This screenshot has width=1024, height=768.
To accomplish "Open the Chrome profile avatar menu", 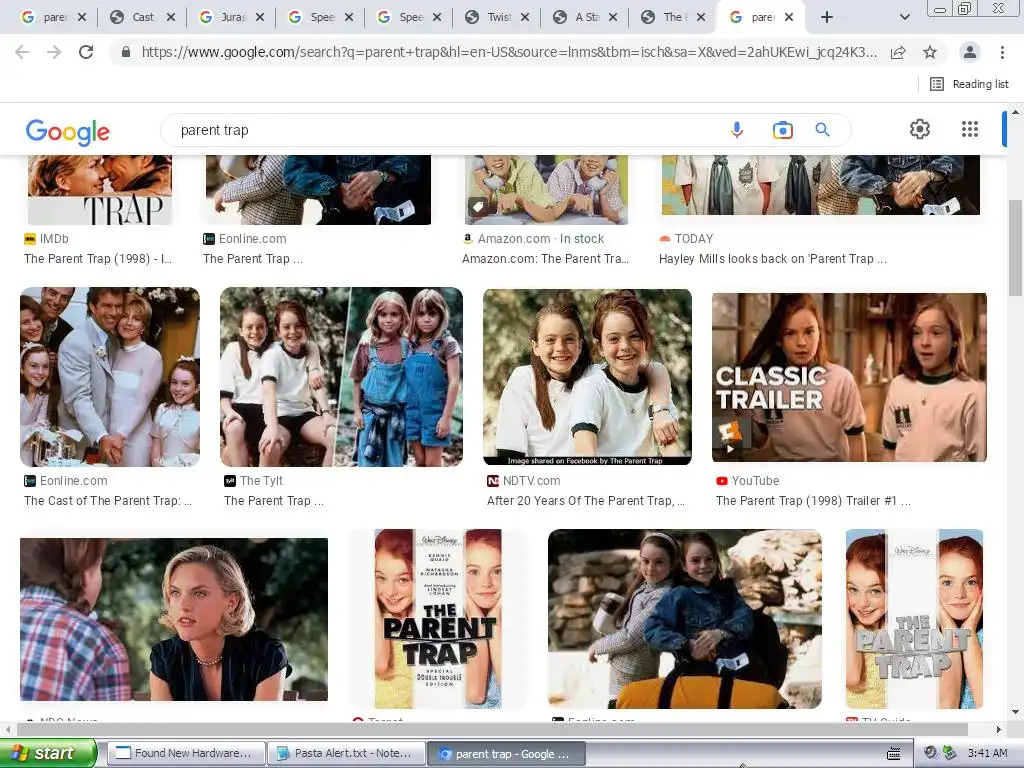I will point(970,52).
